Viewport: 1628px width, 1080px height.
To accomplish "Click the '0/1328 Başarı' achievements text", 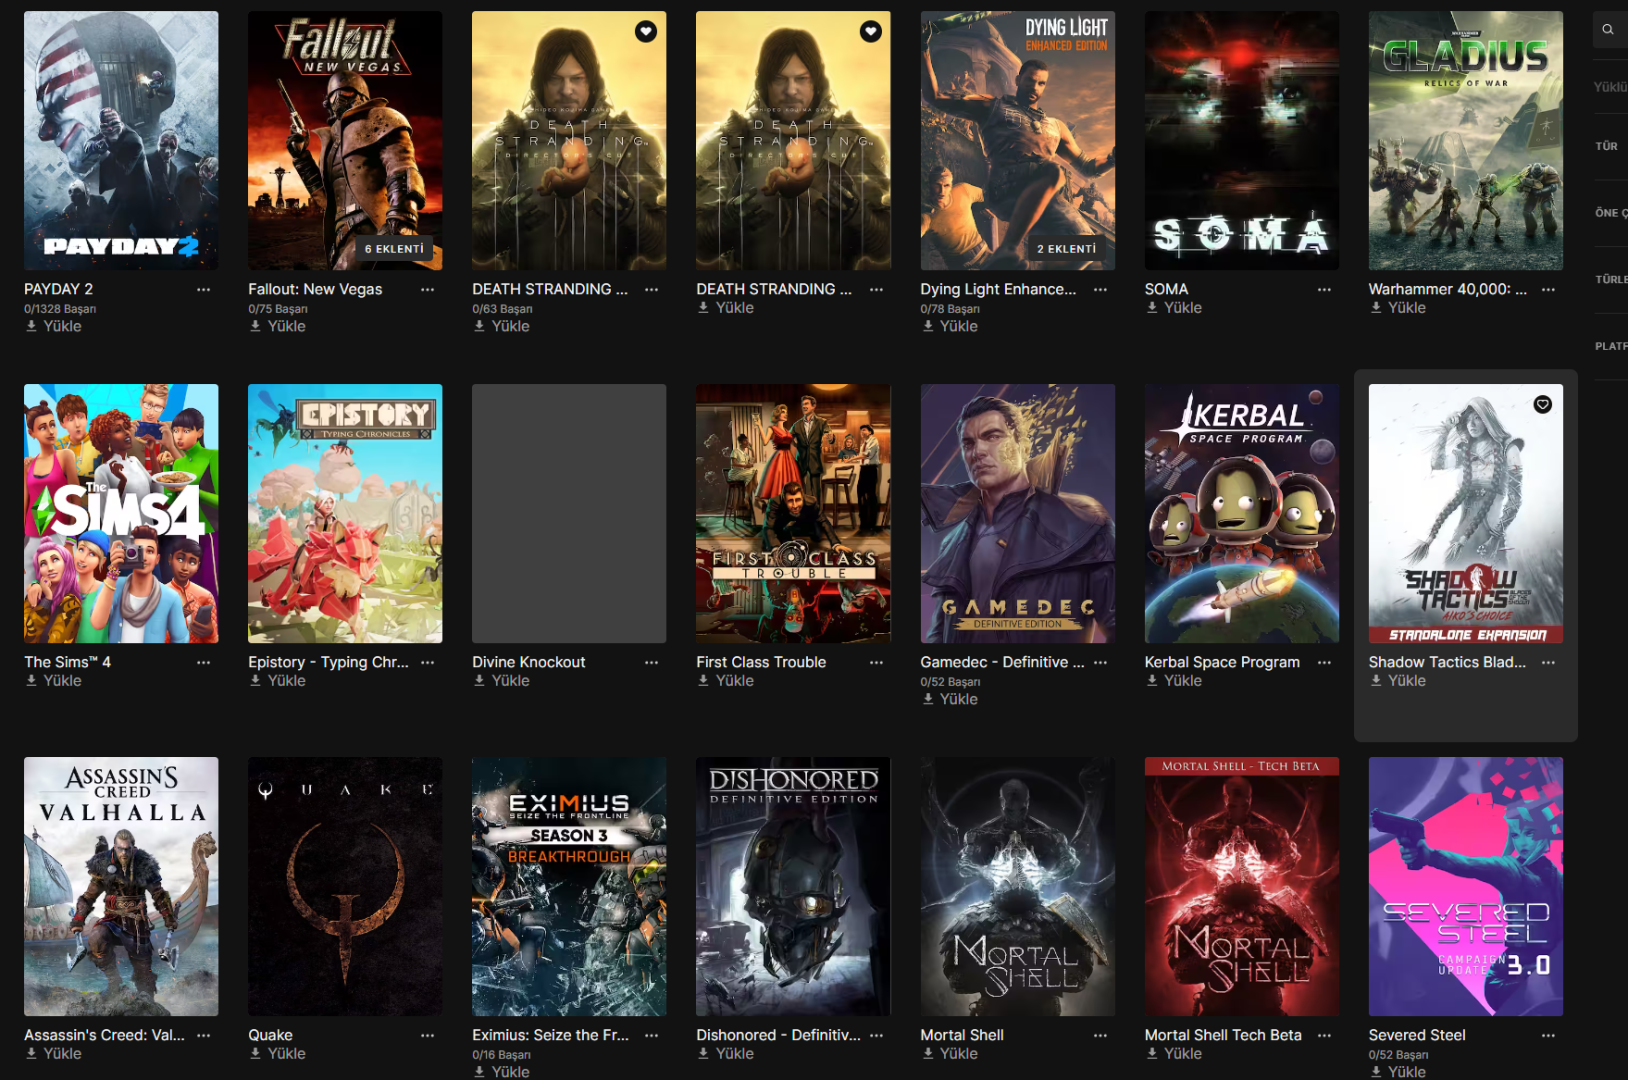I will 60,309.
